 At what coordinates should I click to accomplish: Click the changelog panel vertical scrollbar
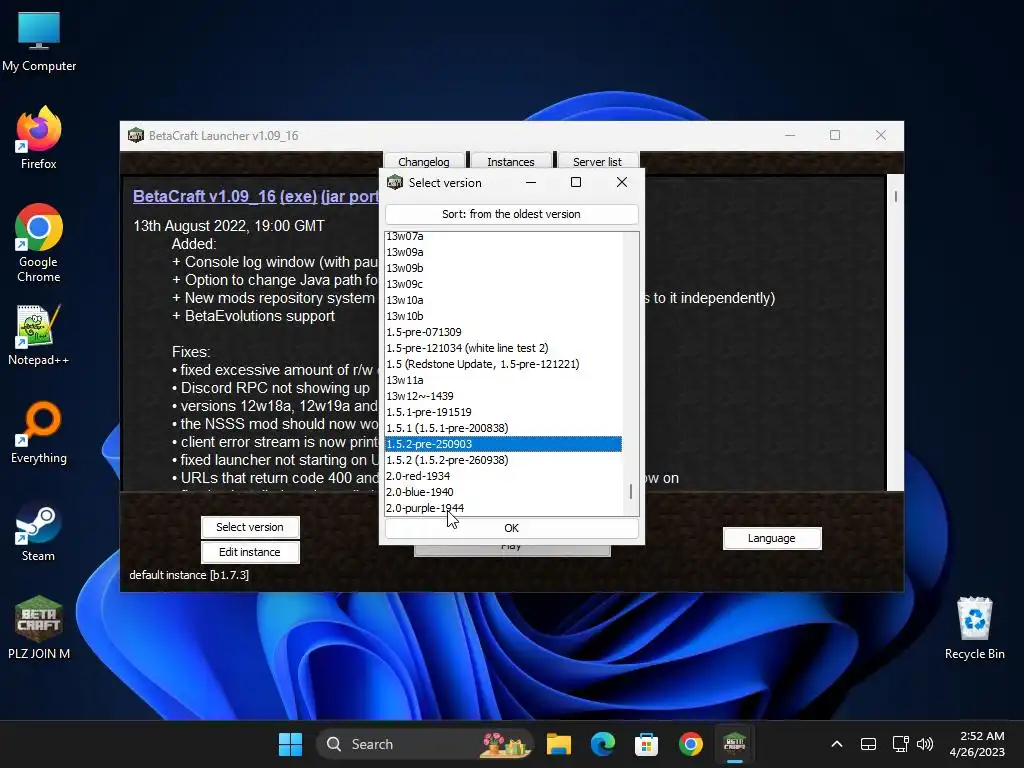895,332
